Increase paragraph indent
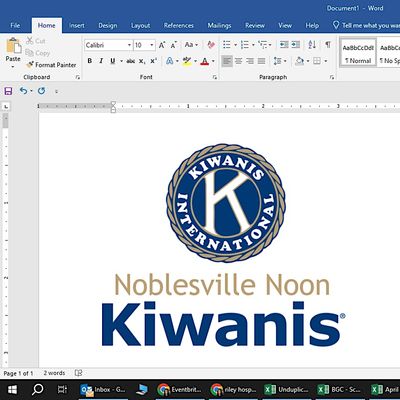This screenshot has height=400, width=400. pos(296,45)
